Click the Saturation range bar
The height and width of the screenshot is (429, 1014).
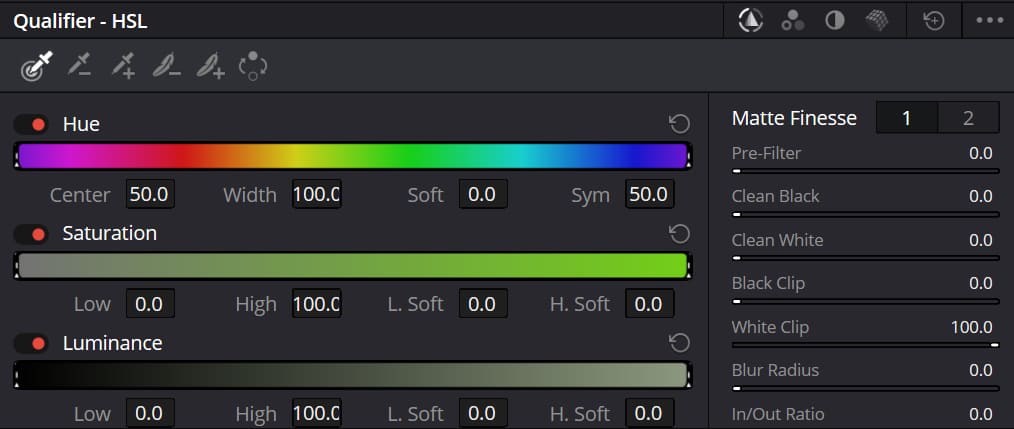point(352,266)
